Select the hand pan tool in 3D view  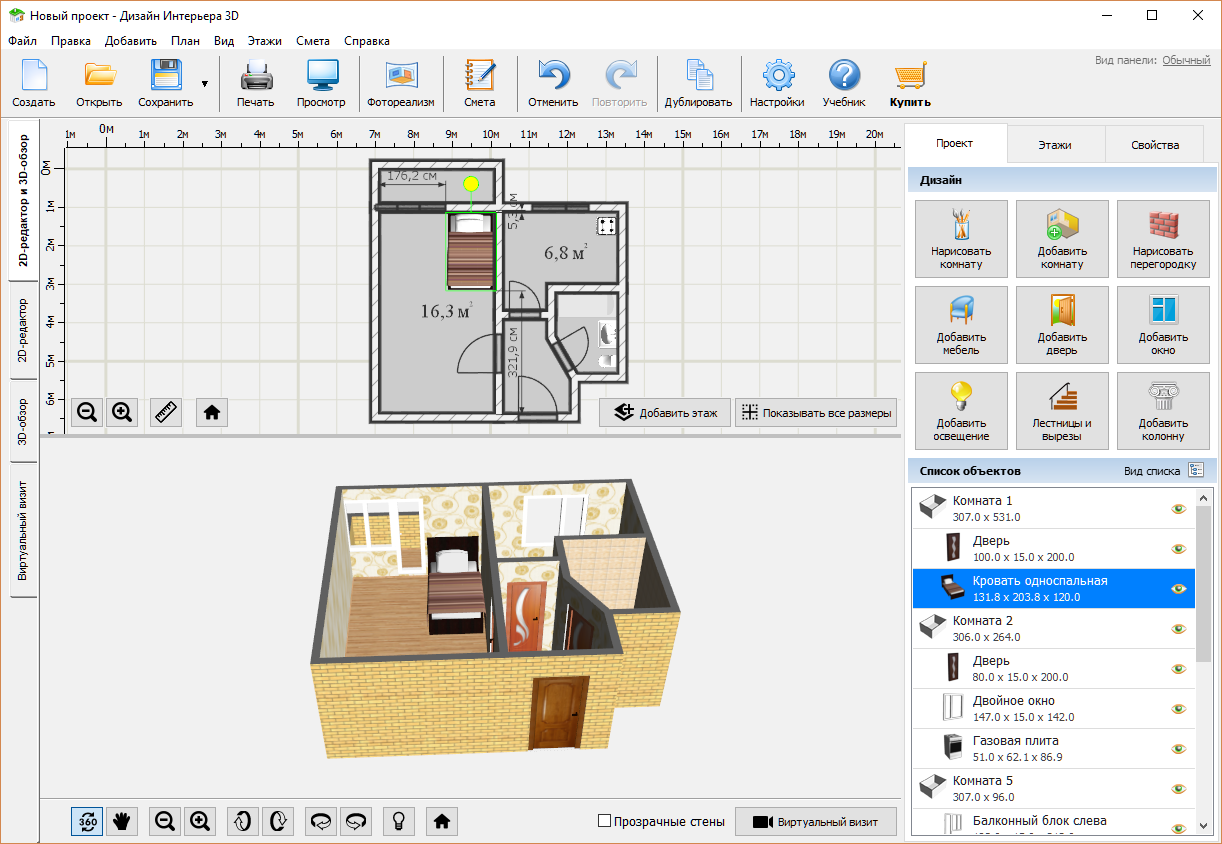coord(122,821)
